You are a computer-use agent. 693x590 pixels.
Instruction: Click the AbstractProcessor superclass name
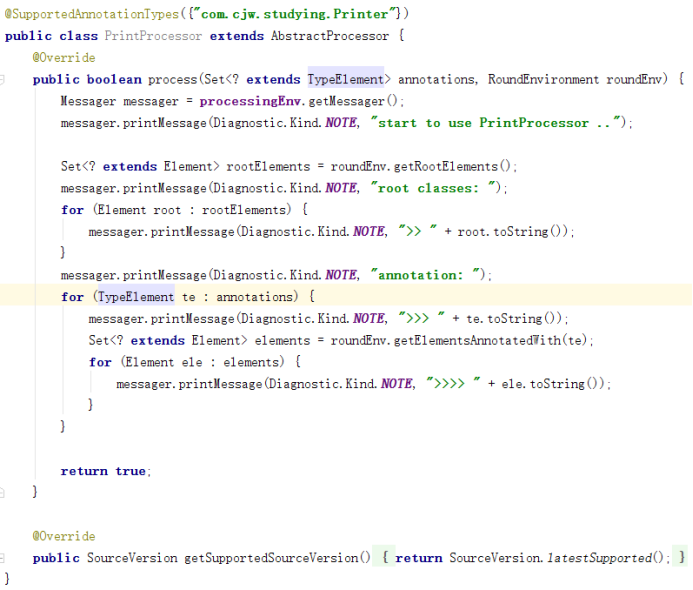tap(330, 36)
